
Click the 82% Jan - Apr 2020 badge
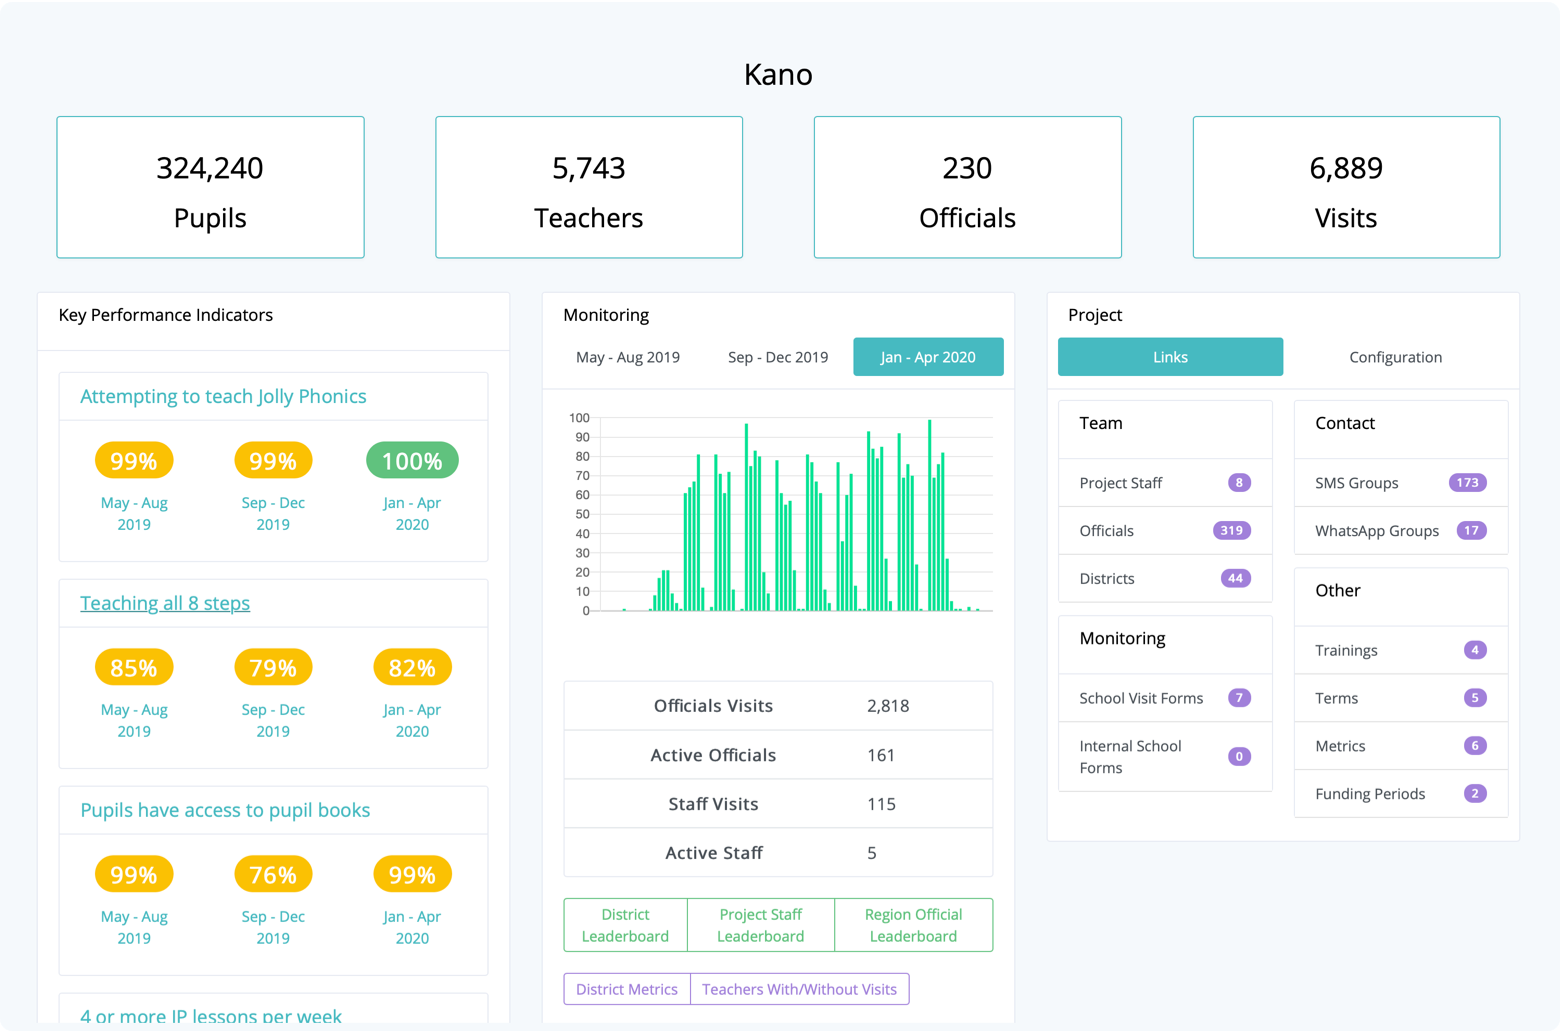click(412, 668)
